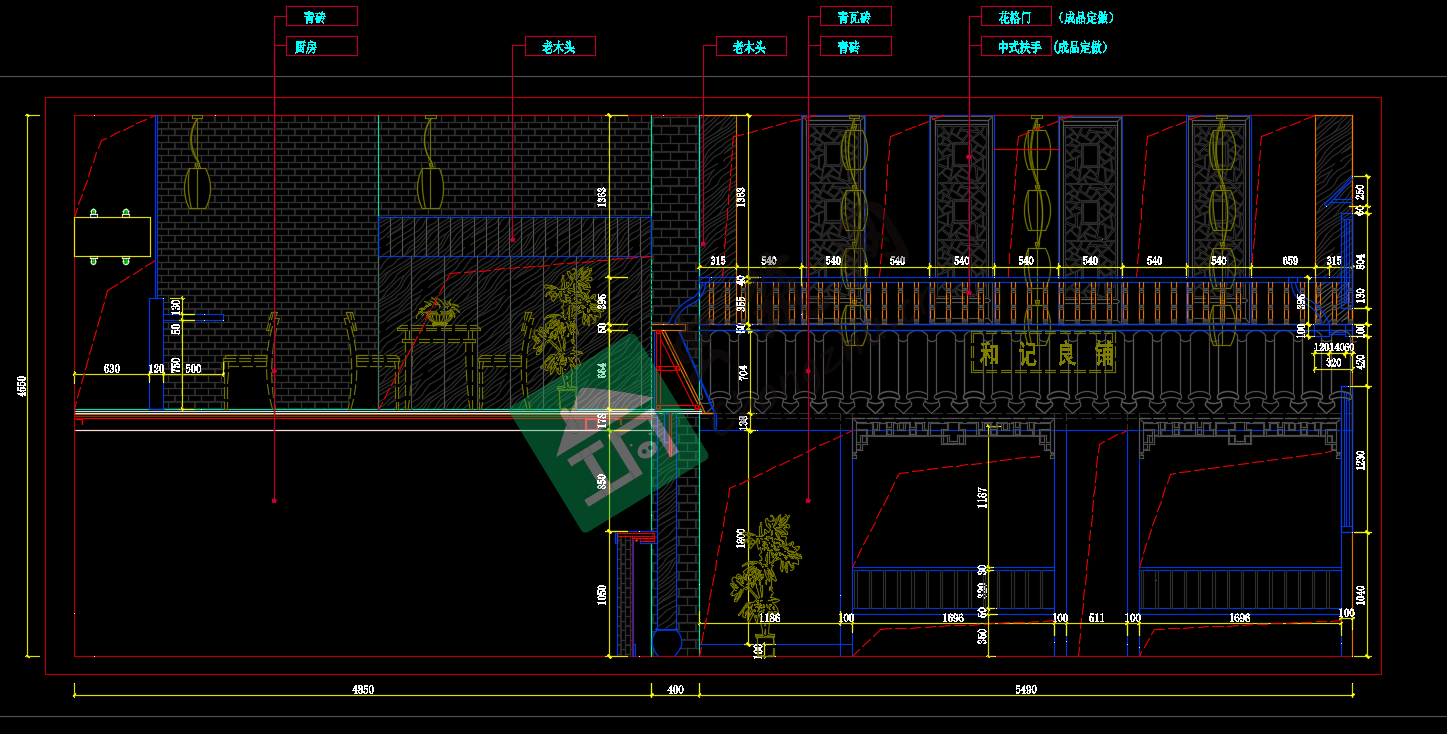Click the green house watermark logo

608,431
